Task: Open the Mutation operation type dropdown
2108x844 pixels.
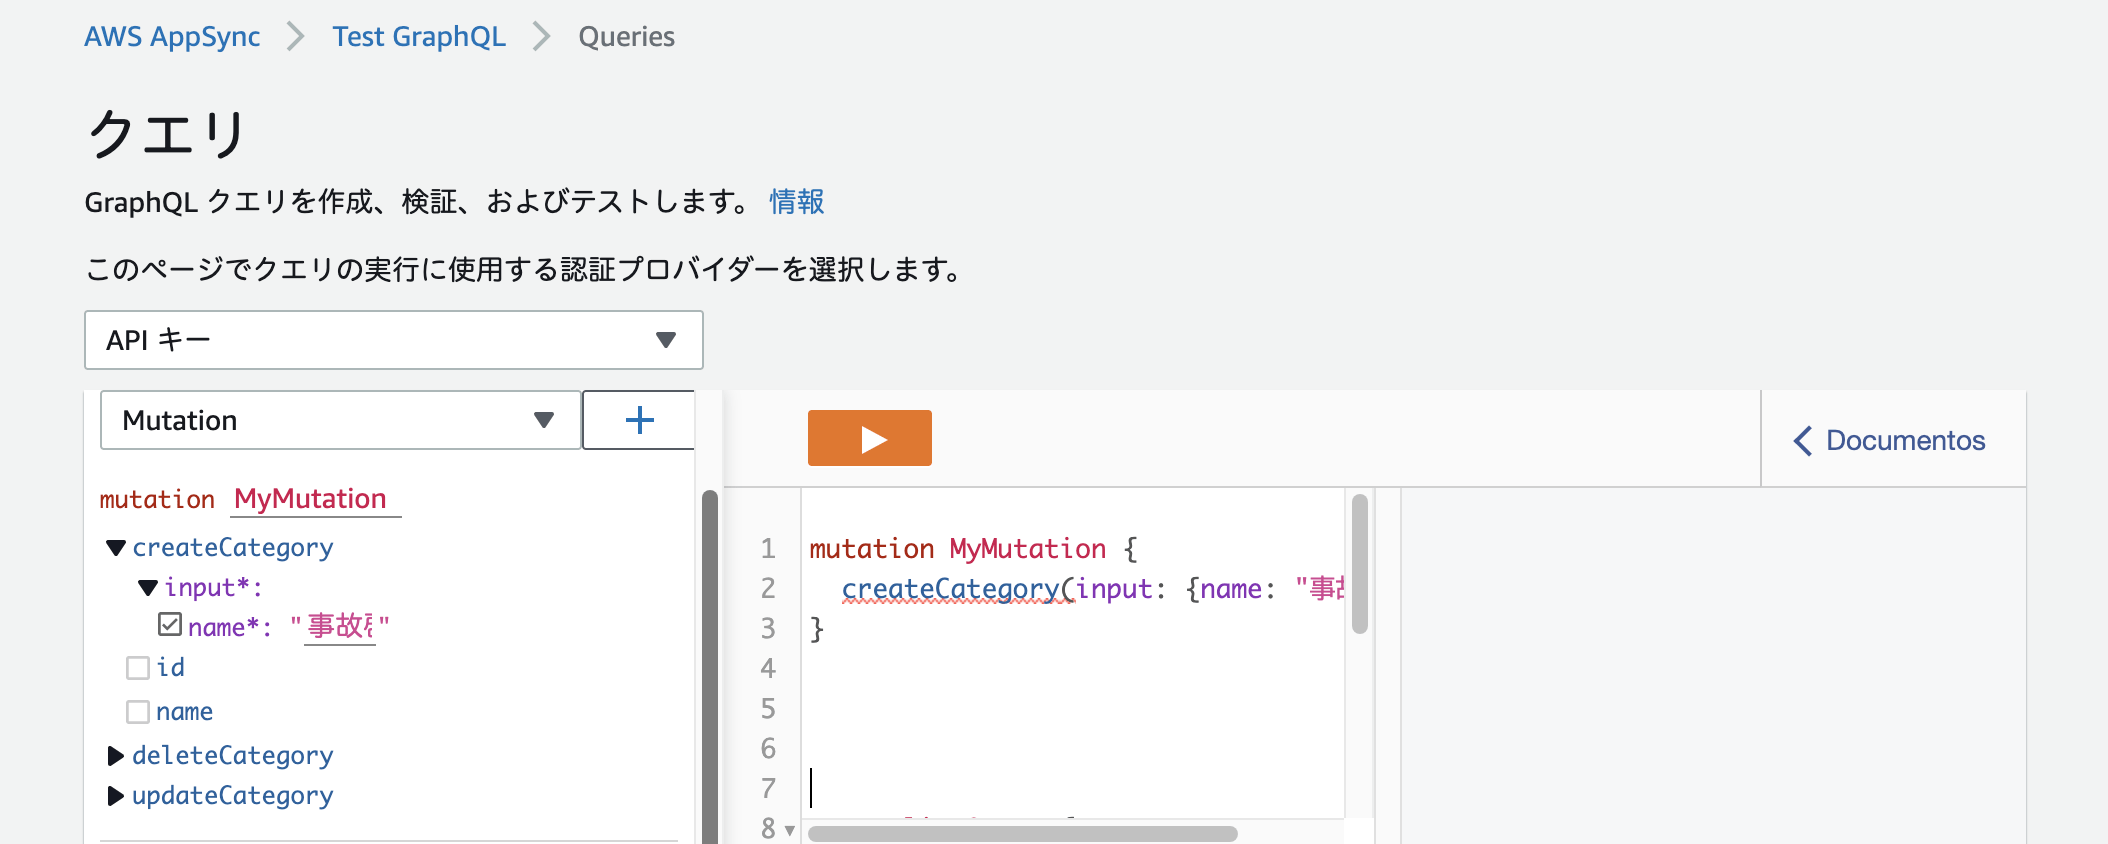Action: [x=340, y=420]
